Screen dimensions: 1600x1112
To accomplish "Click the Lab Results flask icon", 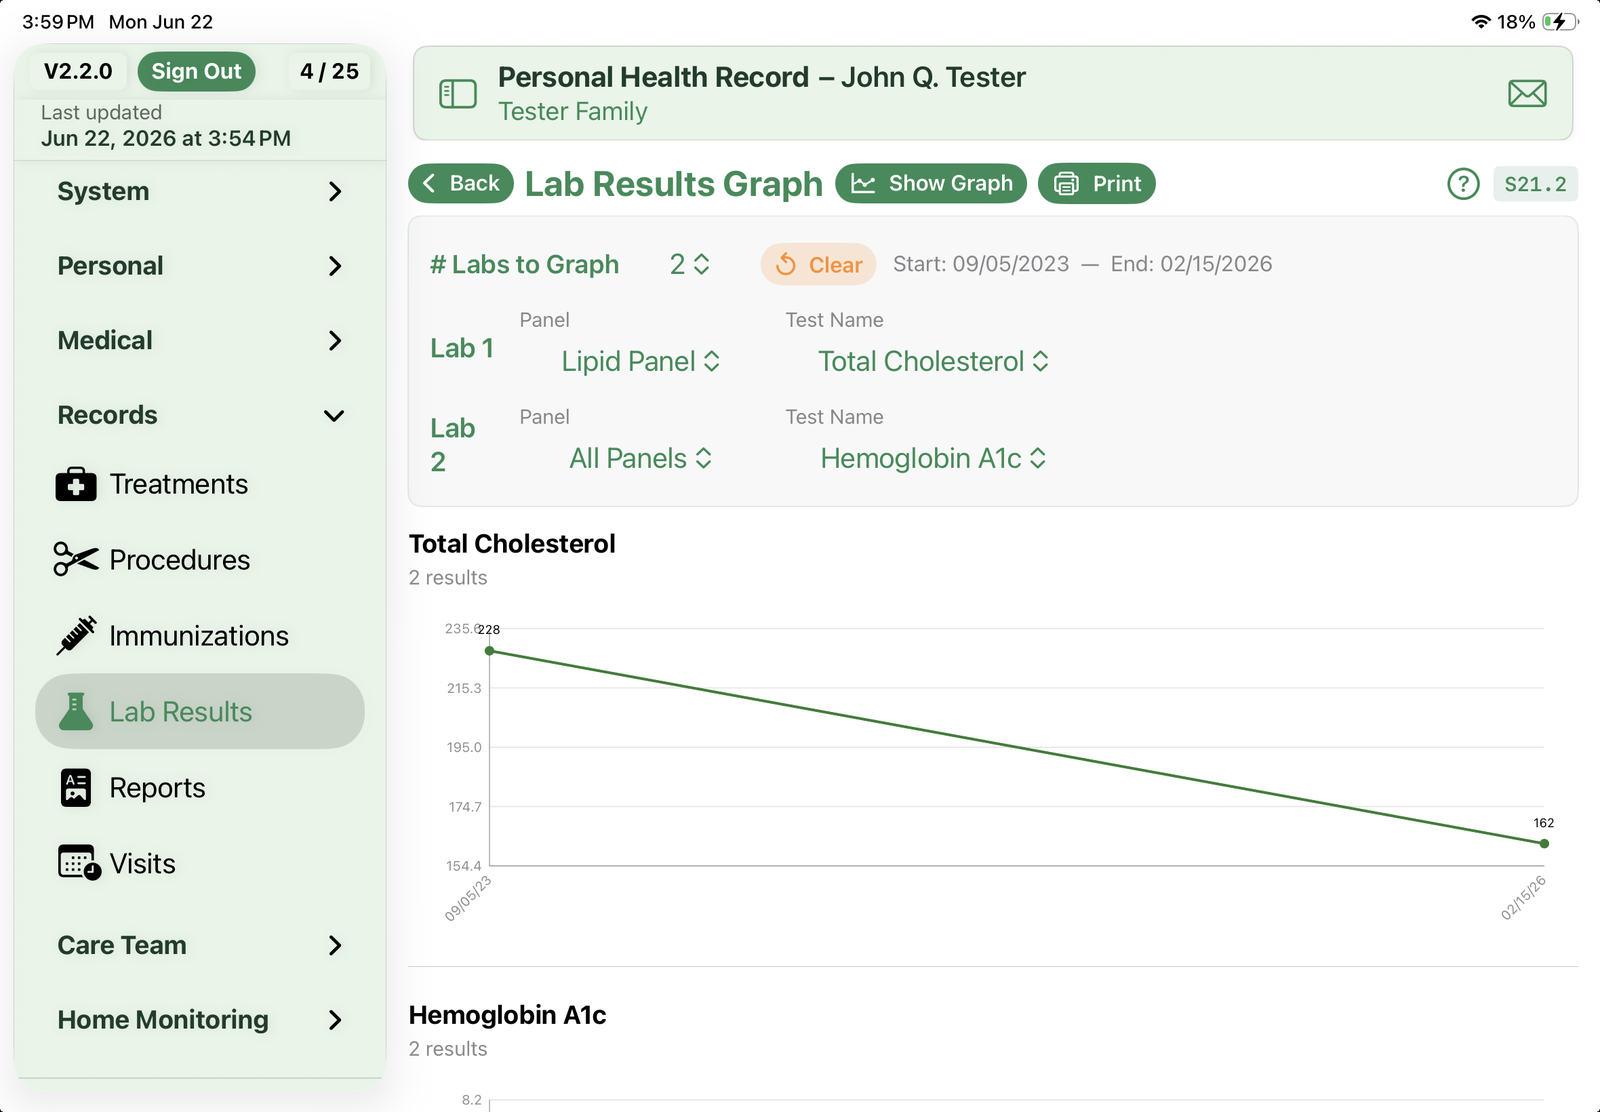I will 76,712.
